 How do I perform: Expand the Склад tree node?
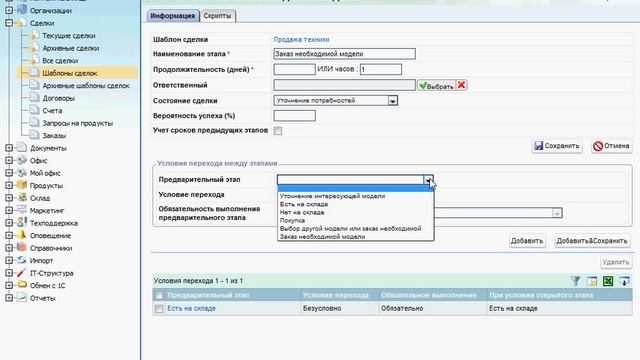pos(9,198)
